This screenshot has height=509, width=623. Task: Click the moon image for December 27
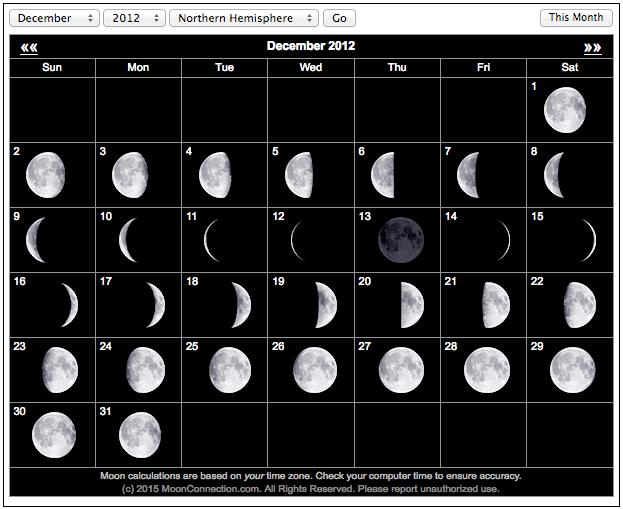click(x=401, y=370)
